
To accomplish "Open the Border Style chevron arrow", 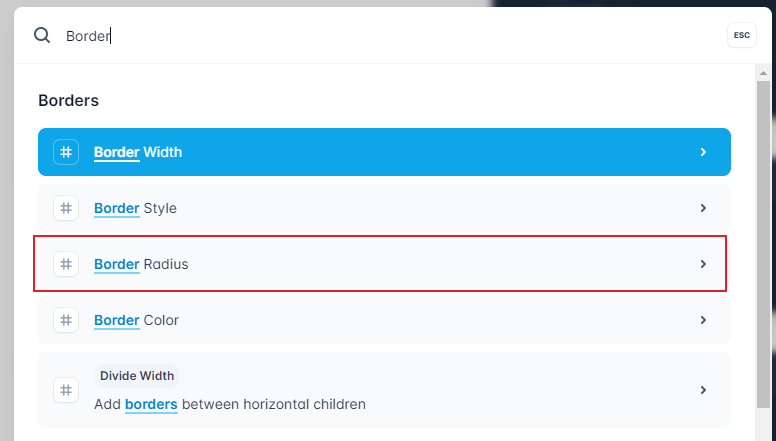I will pos(703,208).
